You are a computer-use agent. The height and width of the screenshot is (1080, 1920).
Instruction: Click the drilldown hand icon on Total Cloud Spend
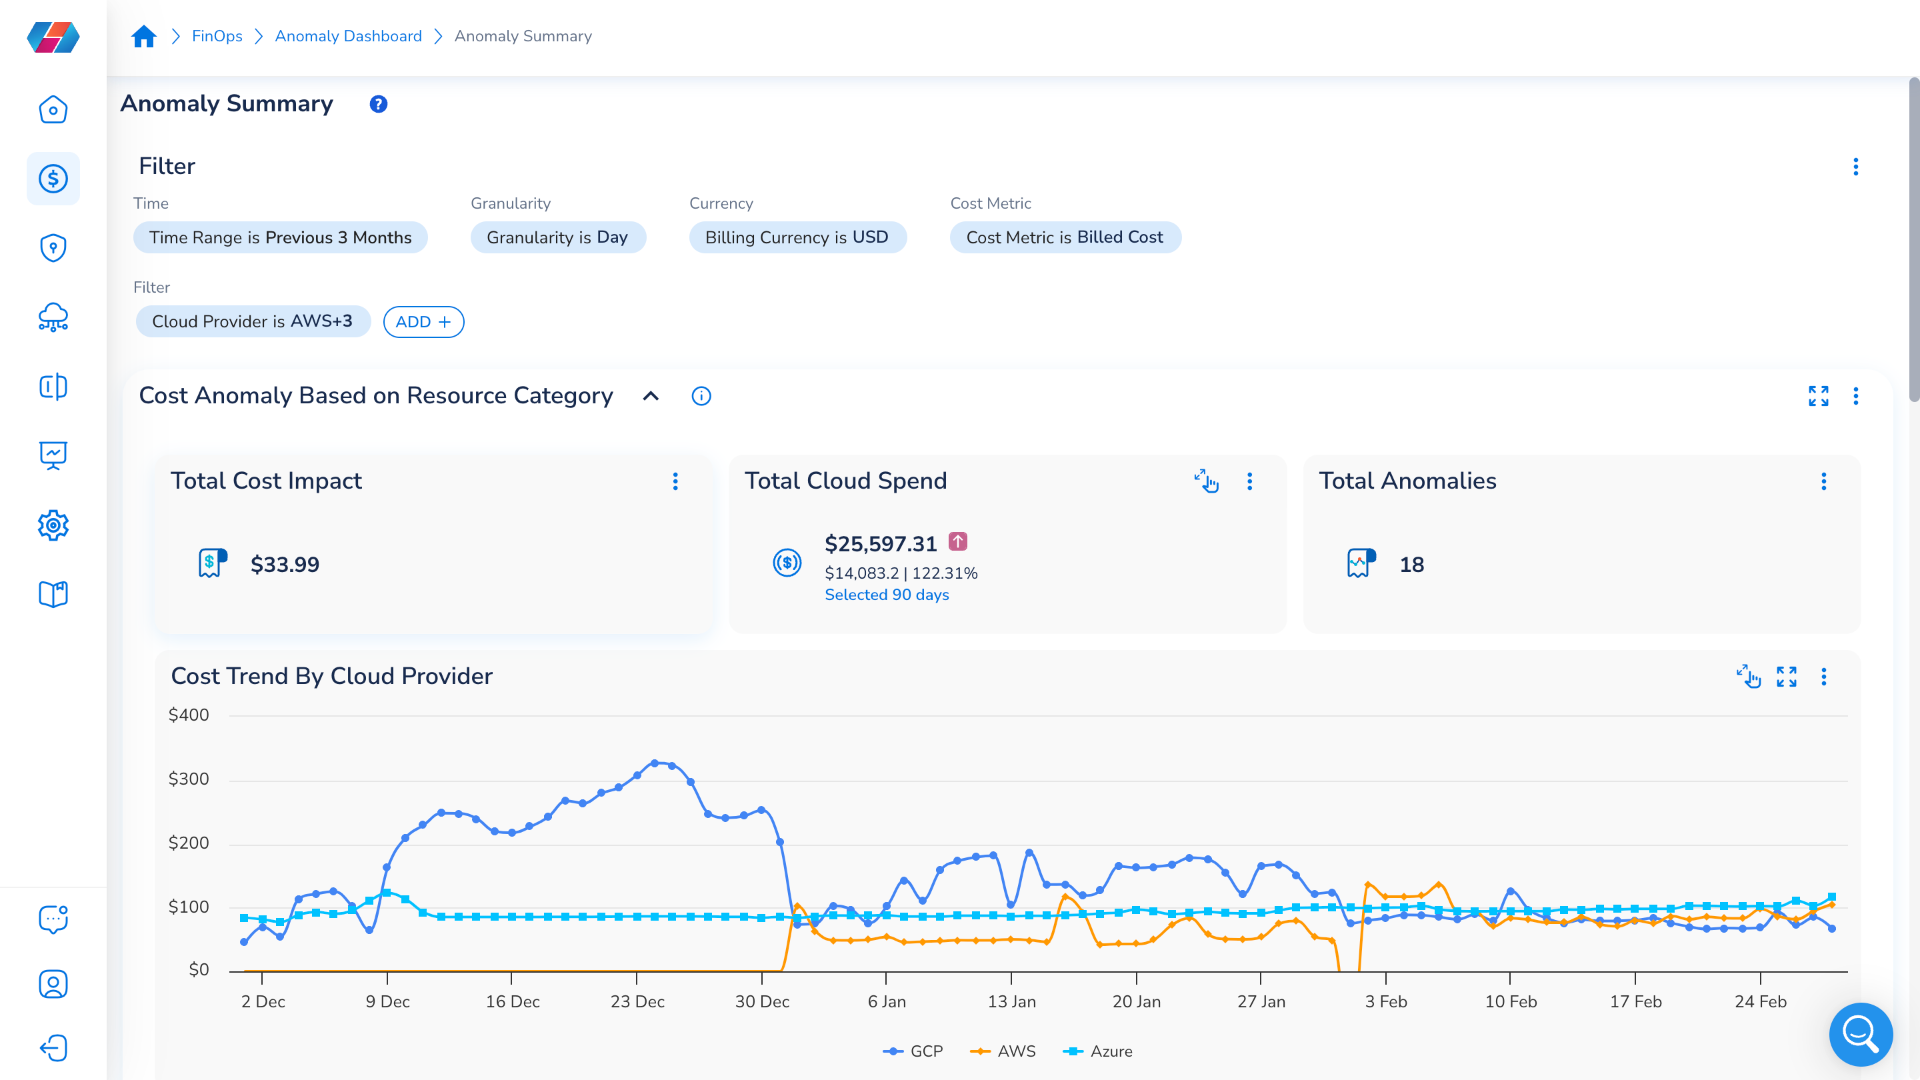click(x=1207, y=482)
